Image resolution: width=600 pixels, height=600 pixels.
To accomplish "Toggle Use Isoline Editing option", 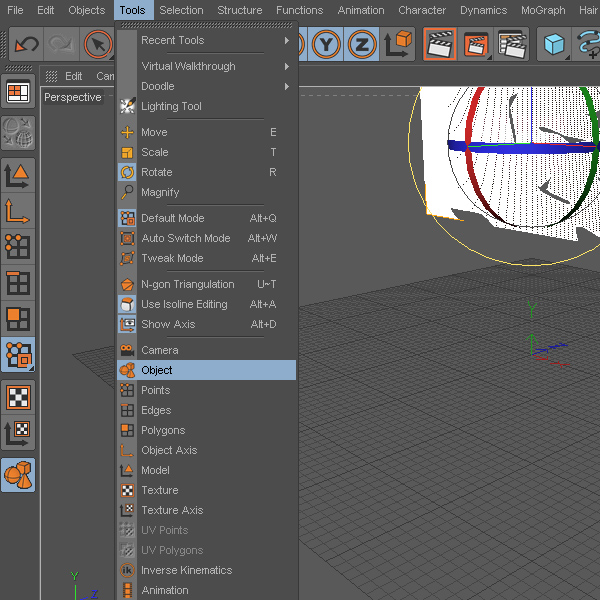I will (207, 304).
